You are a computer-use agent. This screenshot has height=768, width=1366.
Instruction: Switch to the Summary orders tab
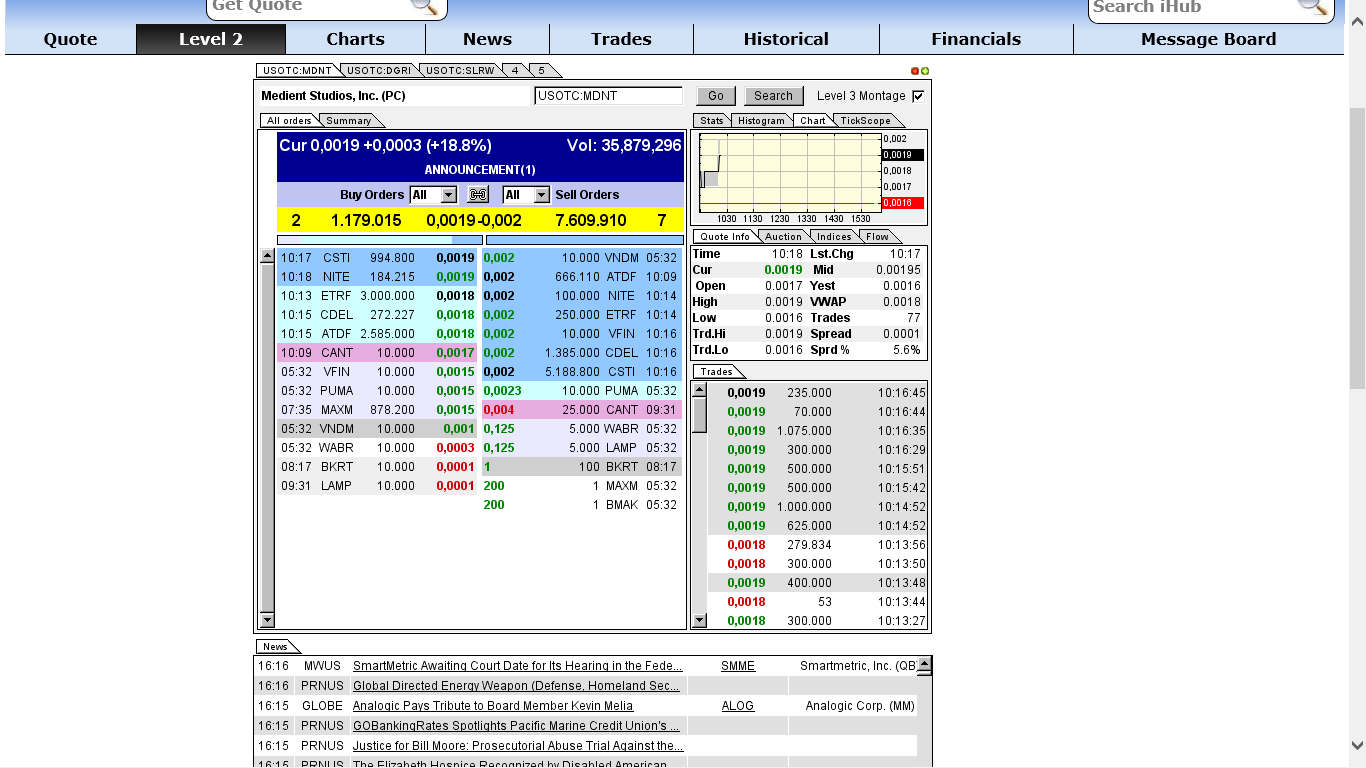coord(348,121)
